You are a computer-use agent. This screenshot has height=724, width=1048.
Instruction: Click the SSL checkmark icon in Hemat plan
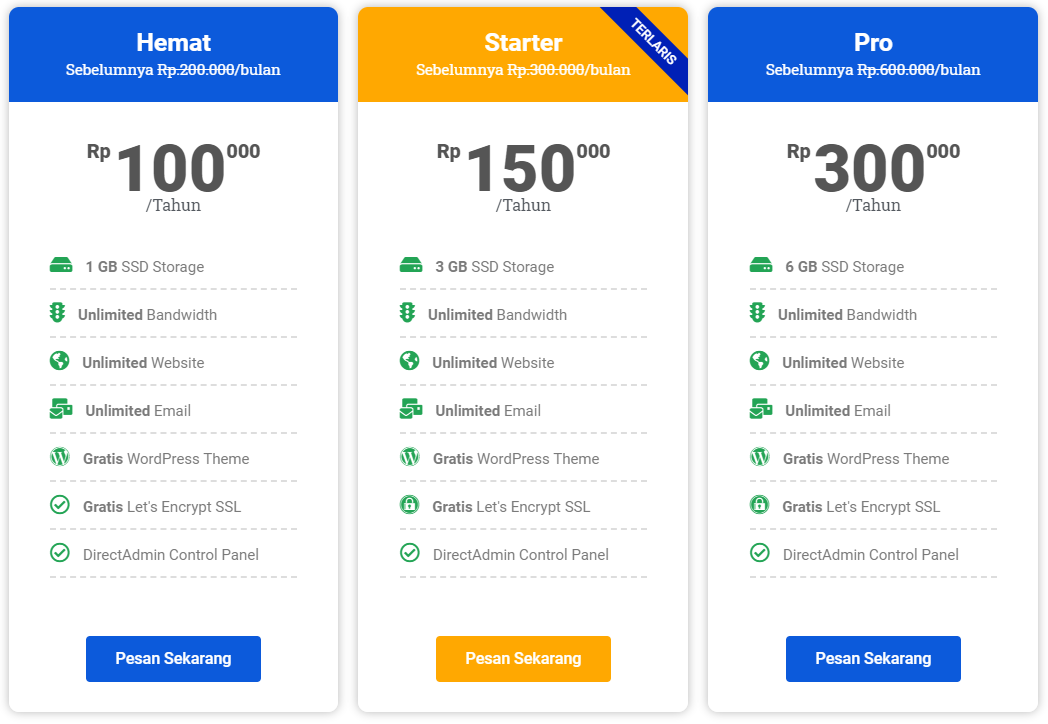click(x=59, y=505)
